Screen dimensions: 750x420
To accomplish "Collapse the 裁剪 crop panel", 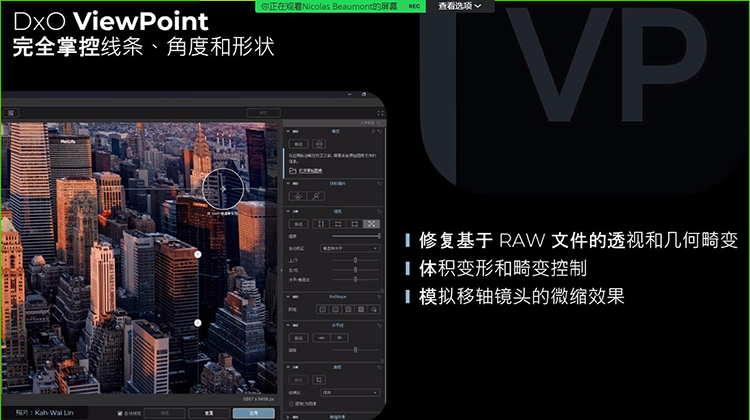I will pyautogui.click(x=288, y=367).
